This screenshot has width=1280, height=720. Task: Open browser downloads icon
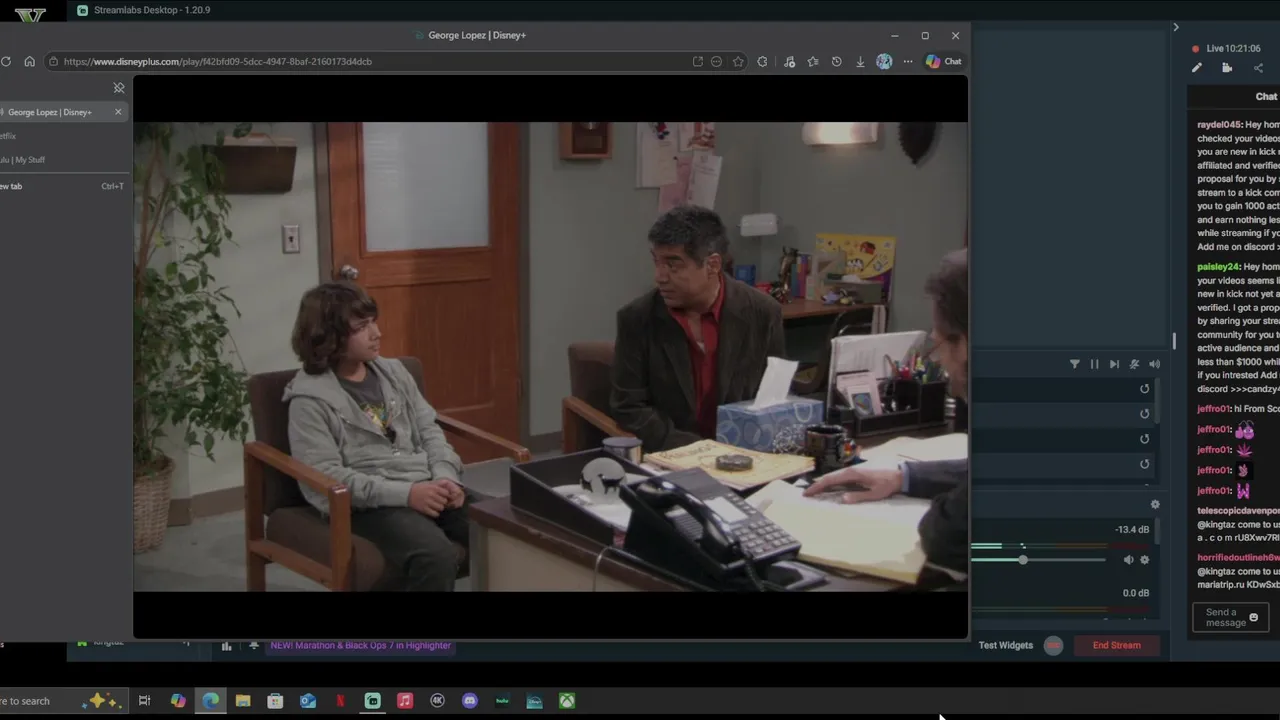860,61
